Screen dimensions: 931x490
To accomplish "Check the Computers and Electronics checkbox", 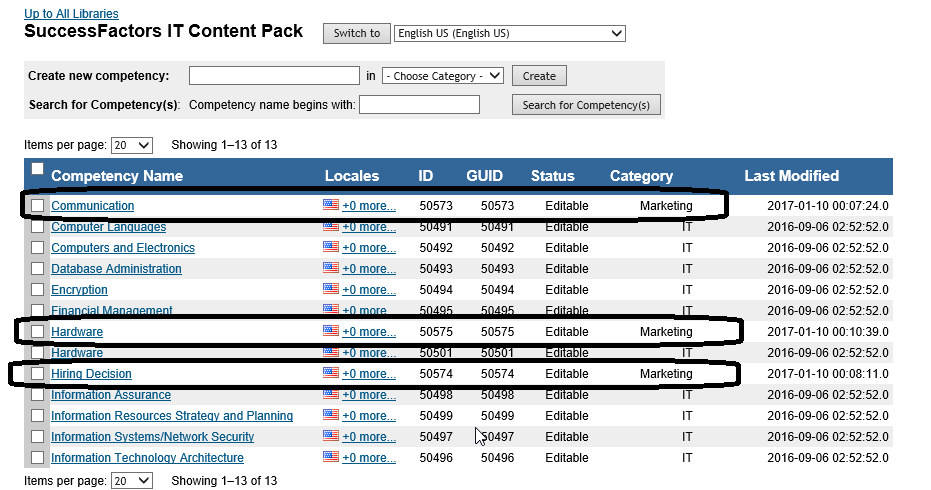I will point(37,248).
